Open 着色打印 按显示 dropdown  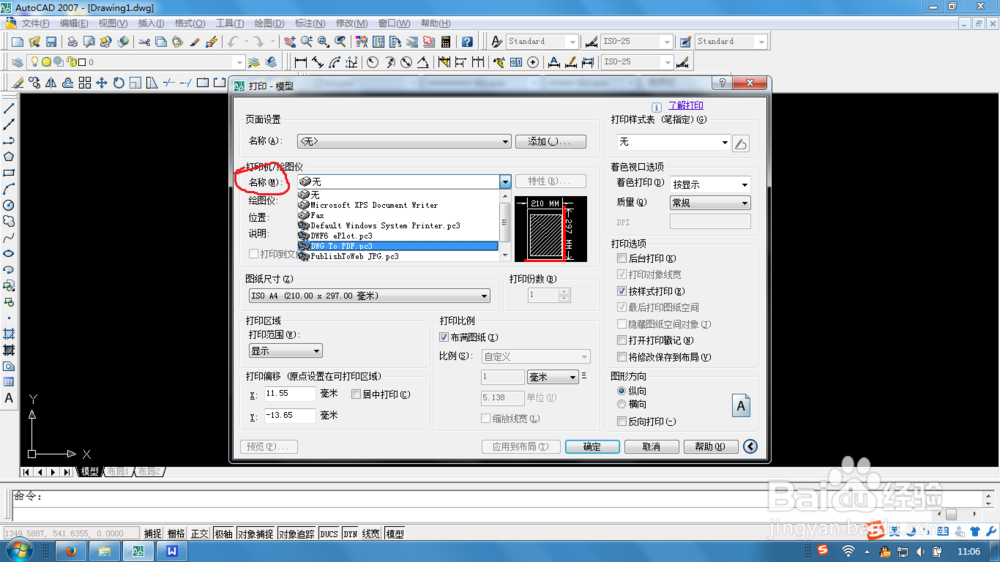(x=710, y=184)
